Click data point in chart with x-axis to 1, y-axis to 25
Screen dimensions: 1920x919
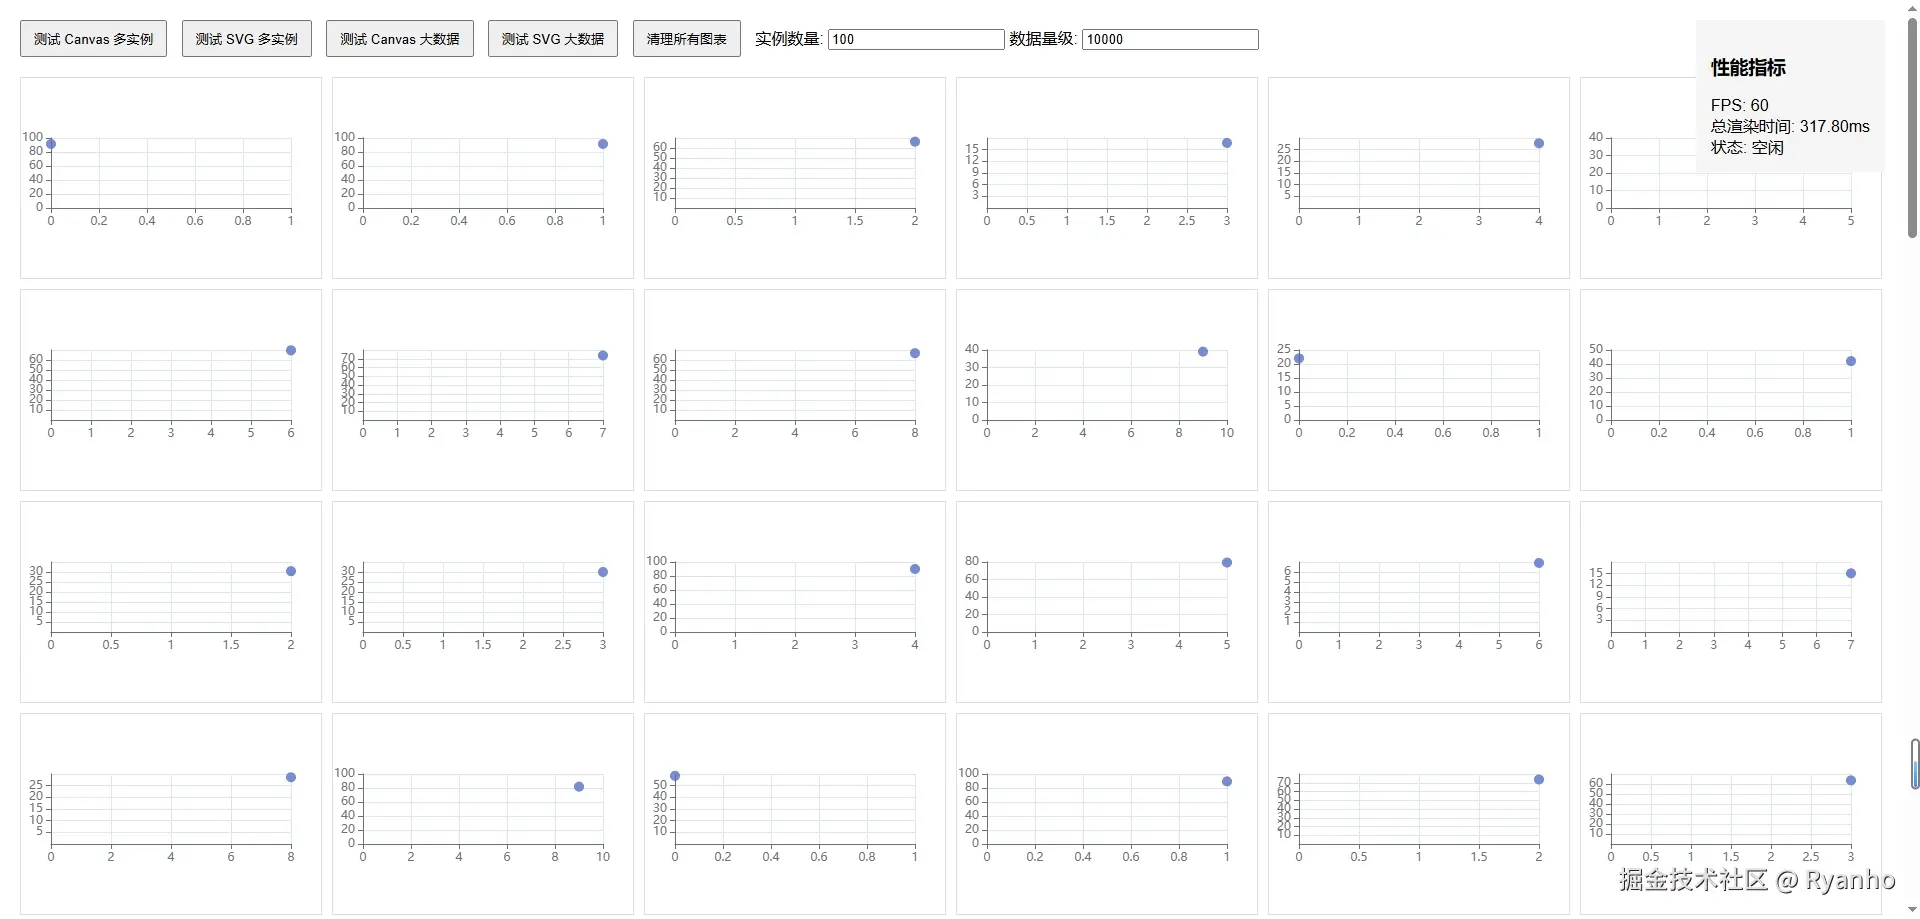(1299, 358)
